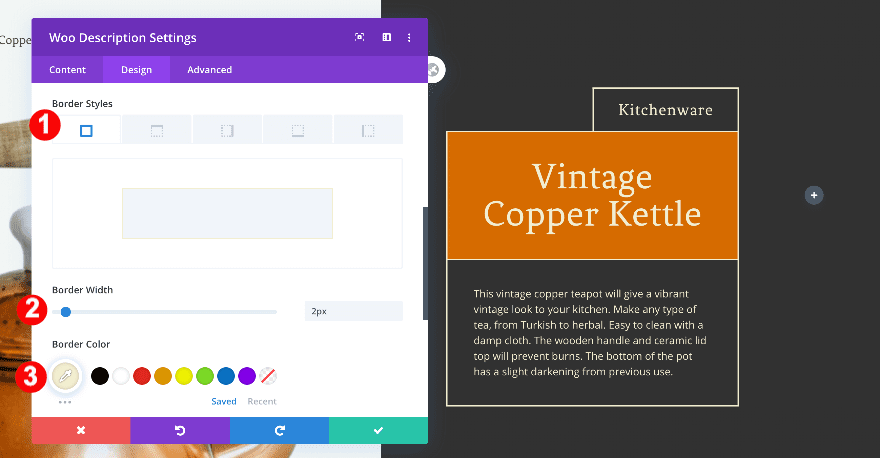Add a new module with the plus icon

click(814, 195)
